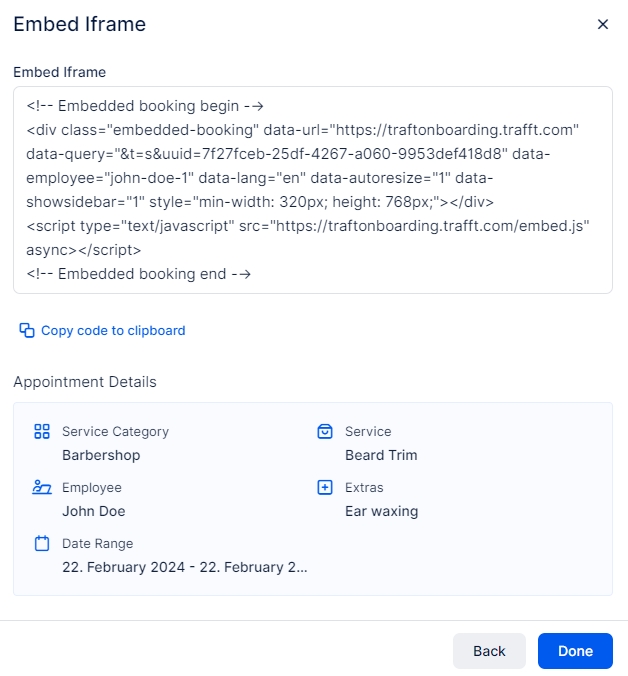Click the copy-to-clipboard icon

click(x=27, y=330)
